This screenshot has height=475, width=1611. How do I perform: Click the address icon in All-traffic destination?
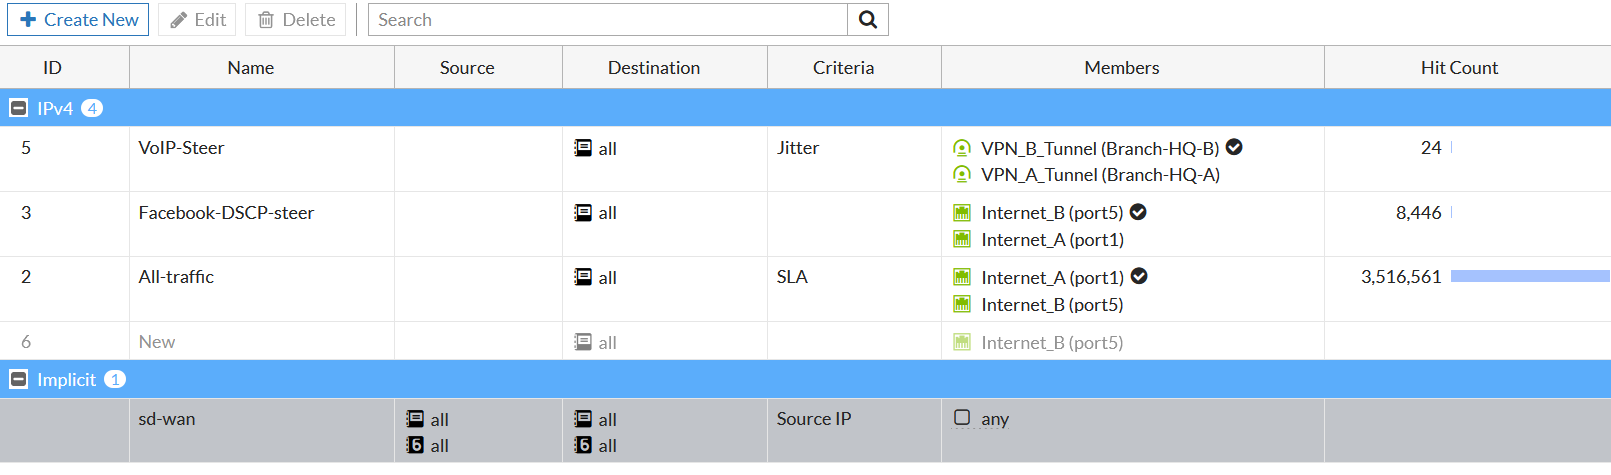point(583,277)
